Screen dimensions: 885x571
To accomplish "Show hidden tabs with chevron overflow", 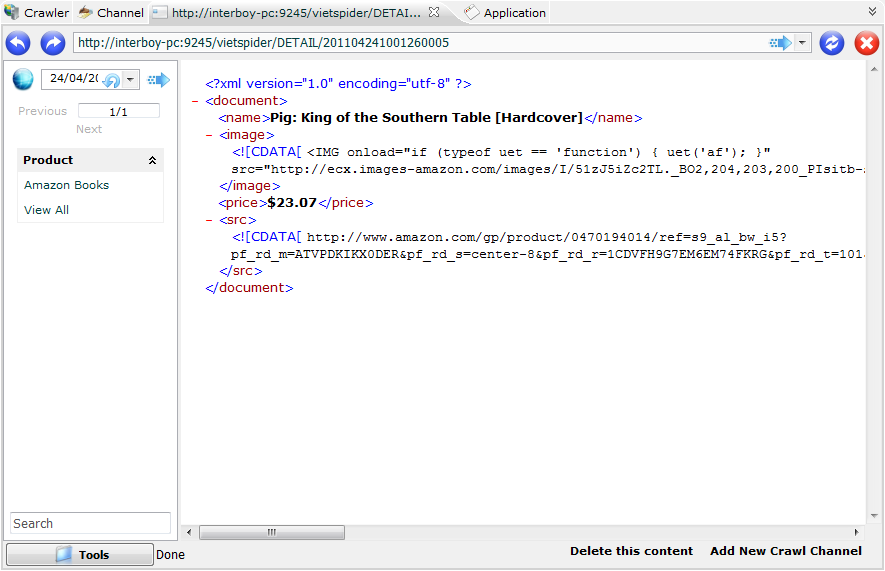I will pyautogui.click(x=873, y=11).
